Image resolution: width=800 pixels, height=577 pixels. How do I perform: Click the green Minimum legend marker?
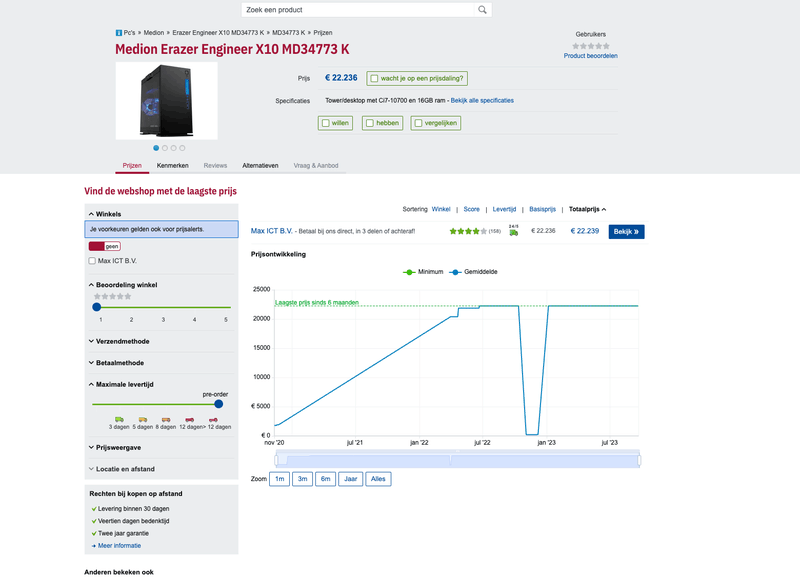408,271
